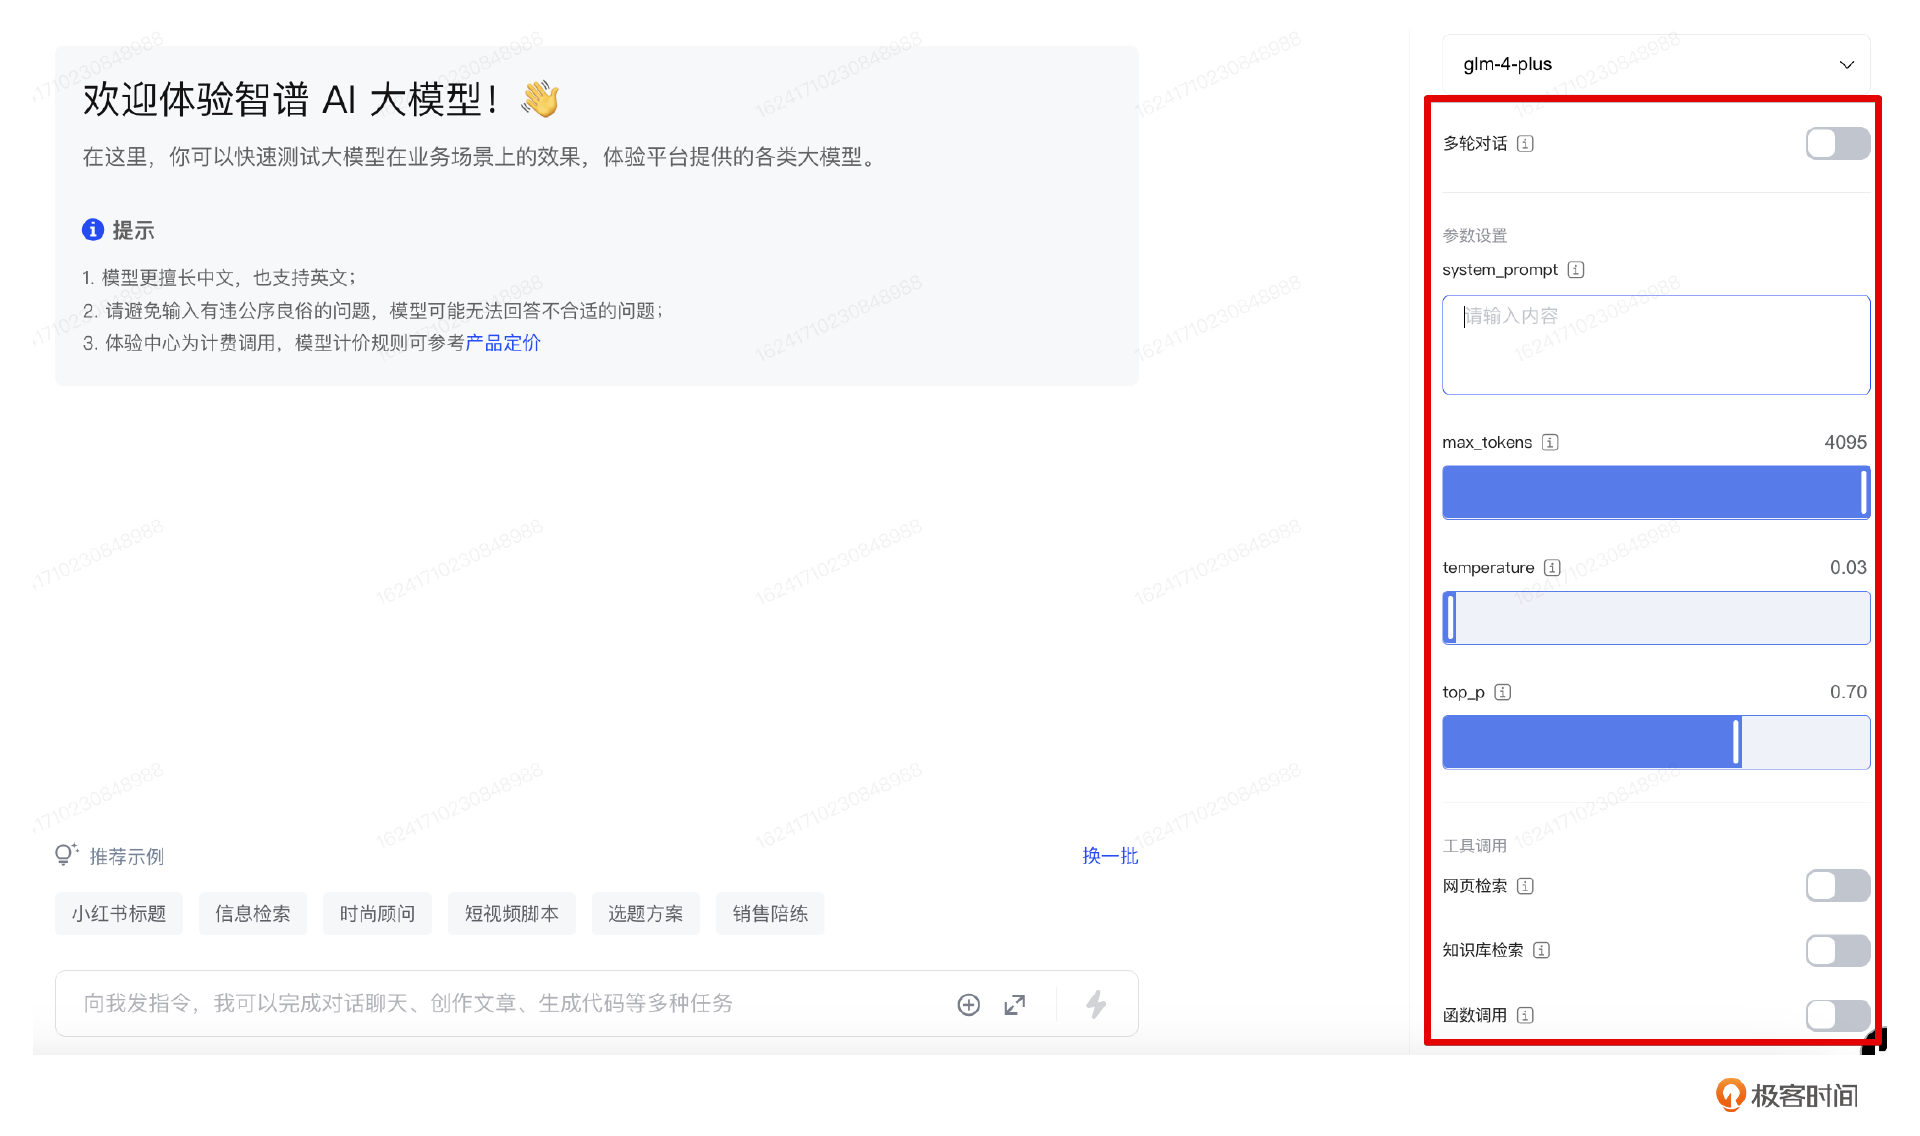The height and width of the screenshot is (1136, 1920).
Task: Turn on the 网页检索 switch
Action: 1837,886
